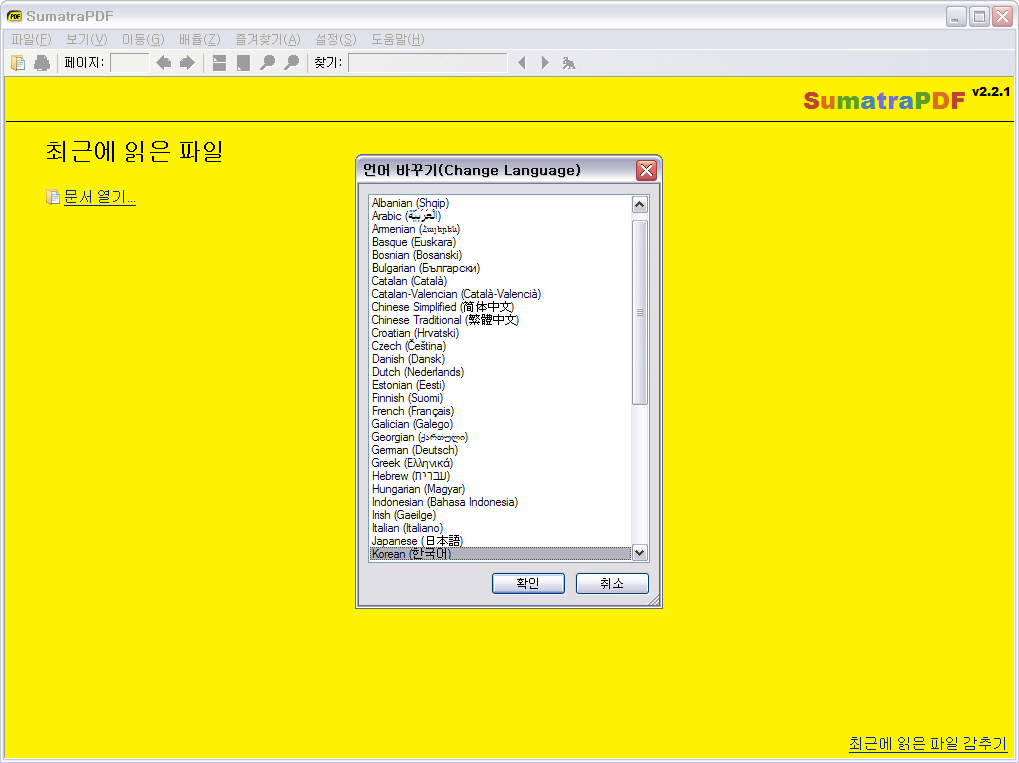
Task: Select the Georgian language entry
Action: coord(500,437)
